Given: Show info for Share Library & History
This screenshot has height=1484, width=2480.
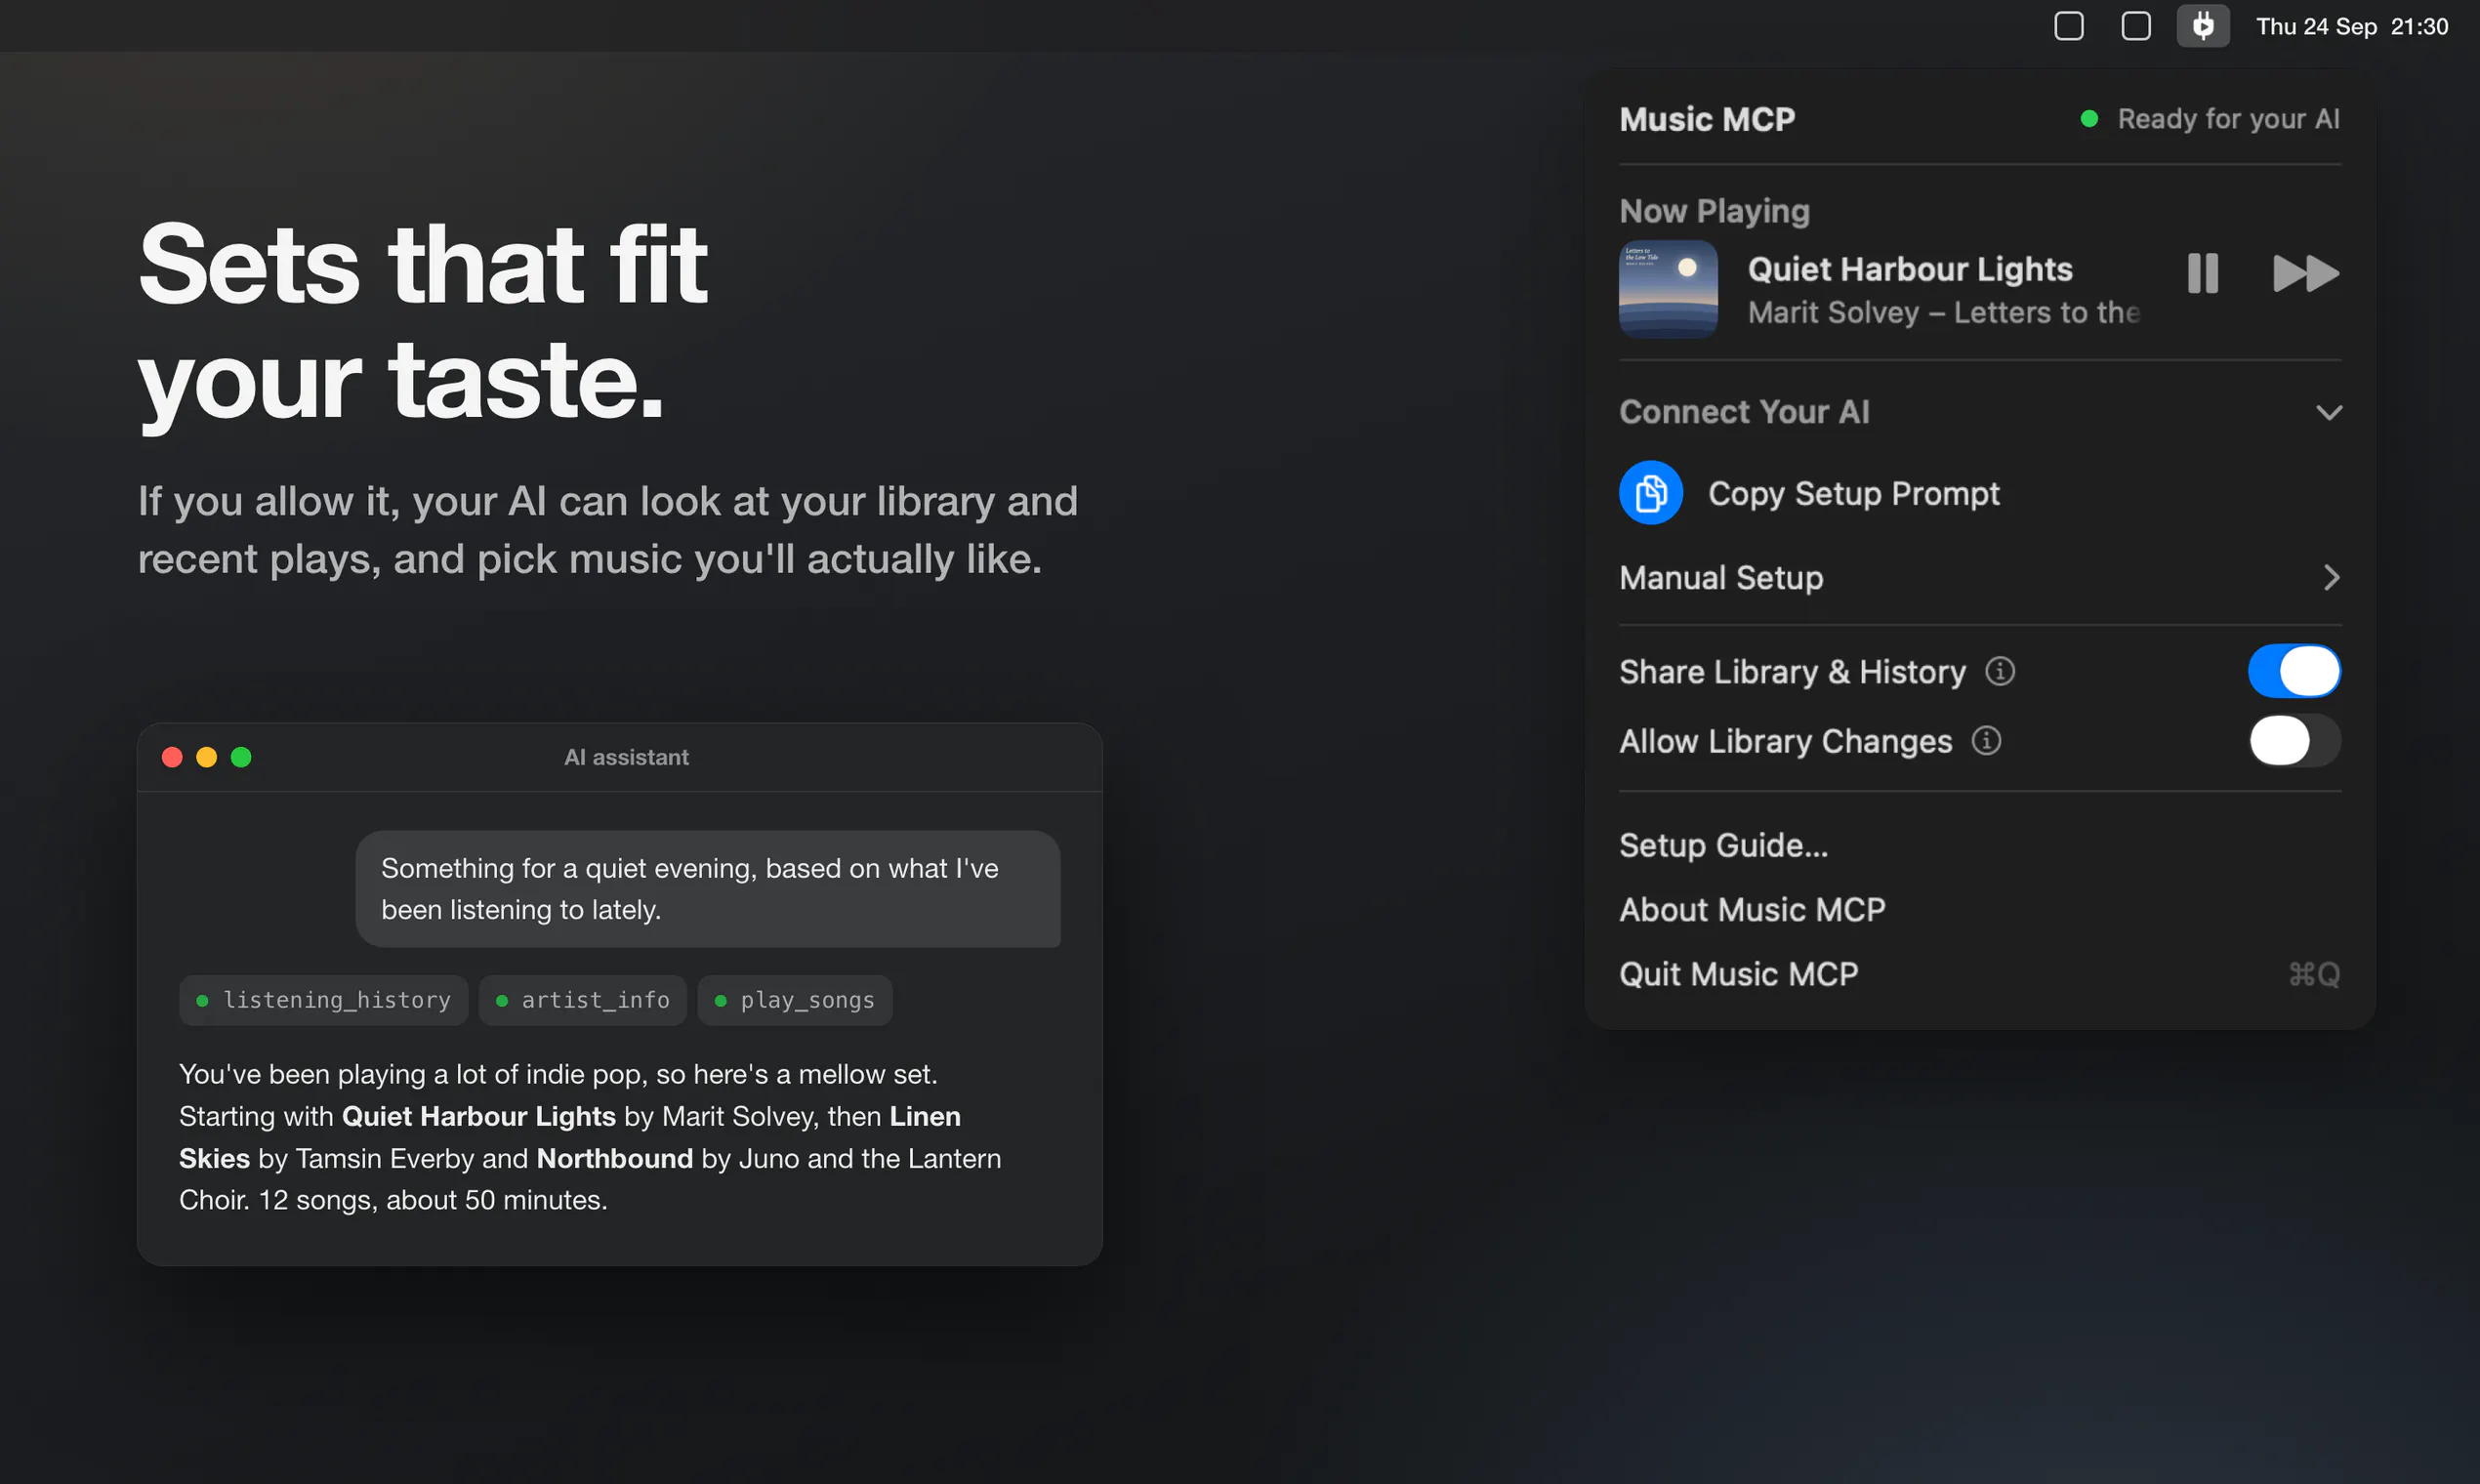Looking at the screenshot, I should (2000, 671).
